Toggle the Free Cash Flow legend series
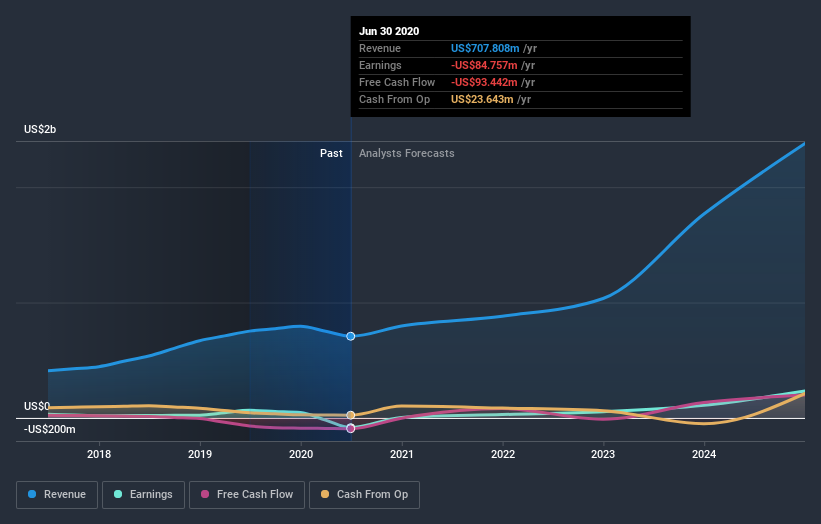The width and height of the screenshot is (821, 524). (247, 495)
